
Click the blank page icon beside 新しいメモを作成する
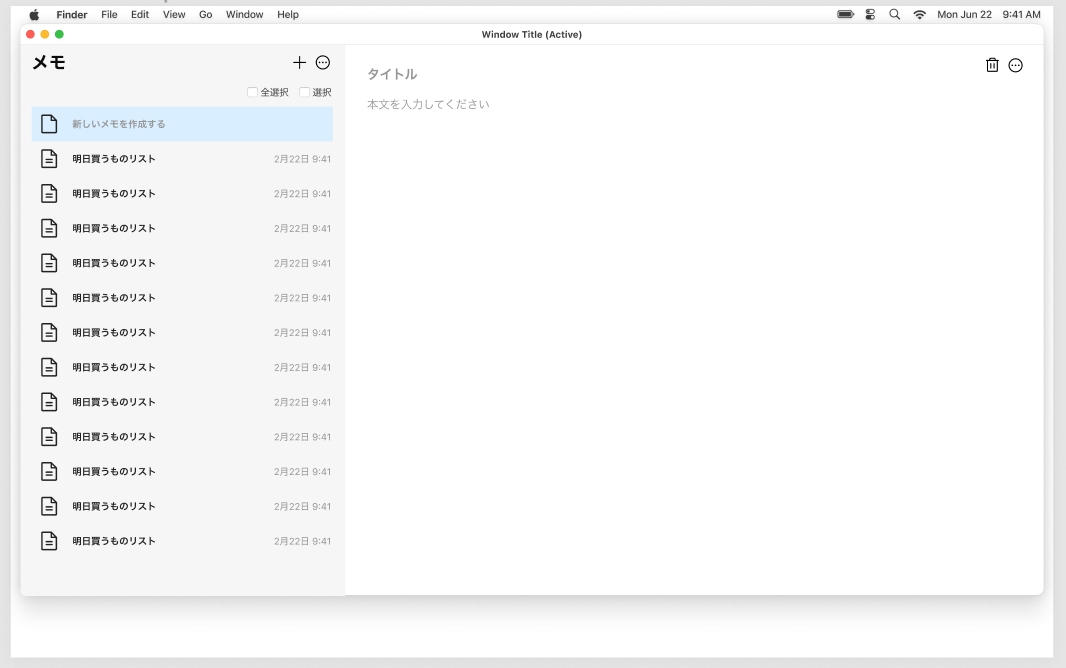pos(49,124)
